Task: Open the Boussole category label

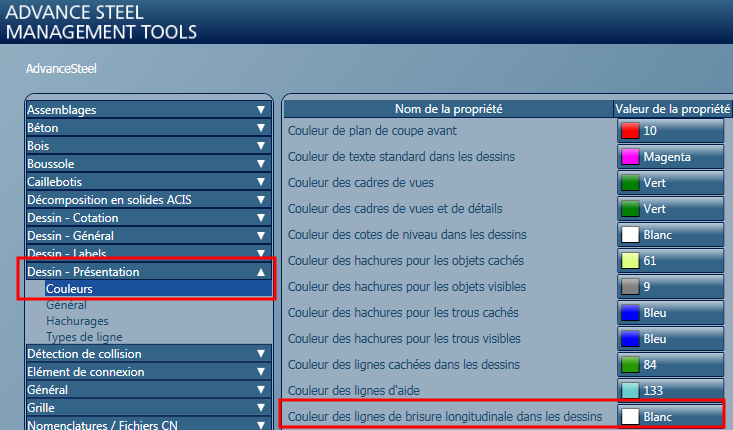Action: tap(50, 164)
